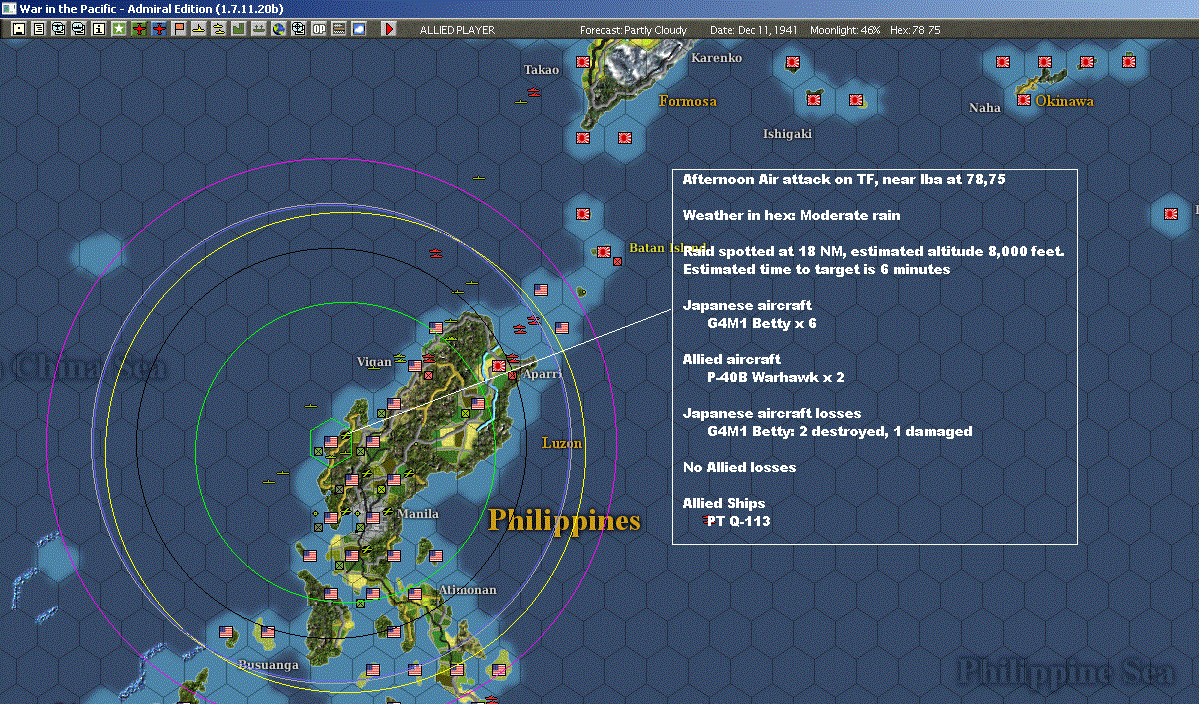The height and width of the screenshot is (704, 1199).
Task: Click the Afternoon Air attack on TF heading
Action: click(844, 179)
